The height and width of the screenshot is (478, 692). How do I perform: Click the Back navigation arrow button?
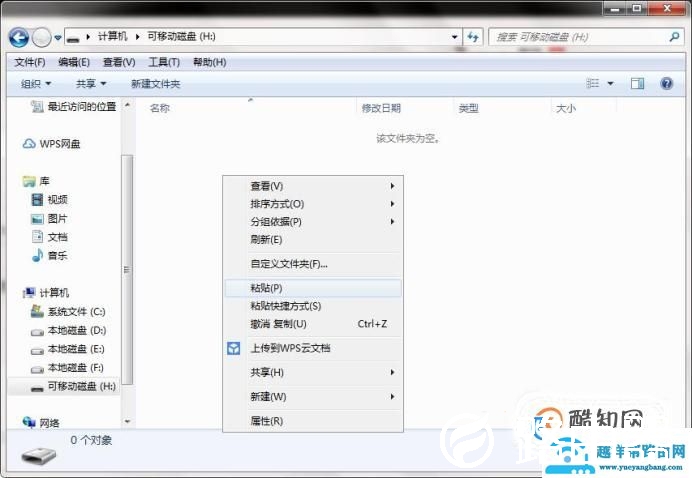(x=19, y=38)
